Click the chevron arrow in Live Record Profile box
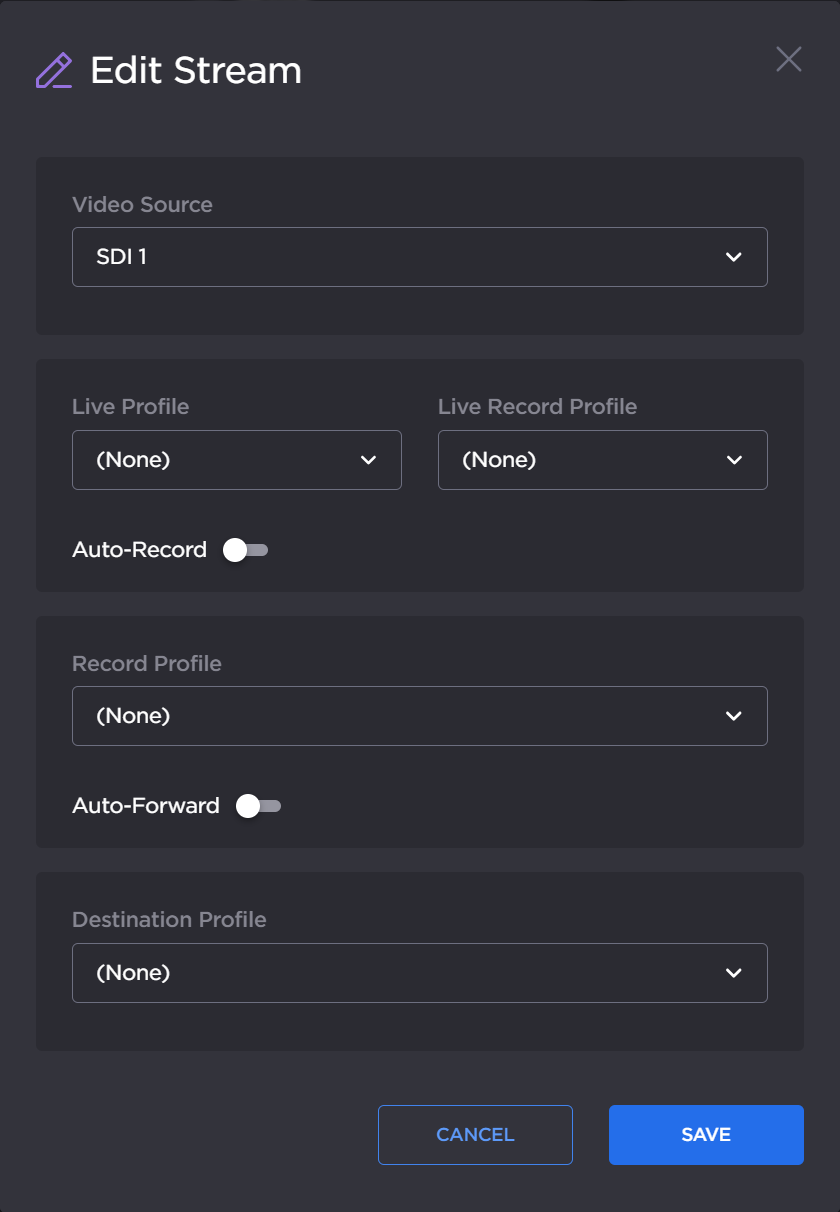 click(734, 460)
